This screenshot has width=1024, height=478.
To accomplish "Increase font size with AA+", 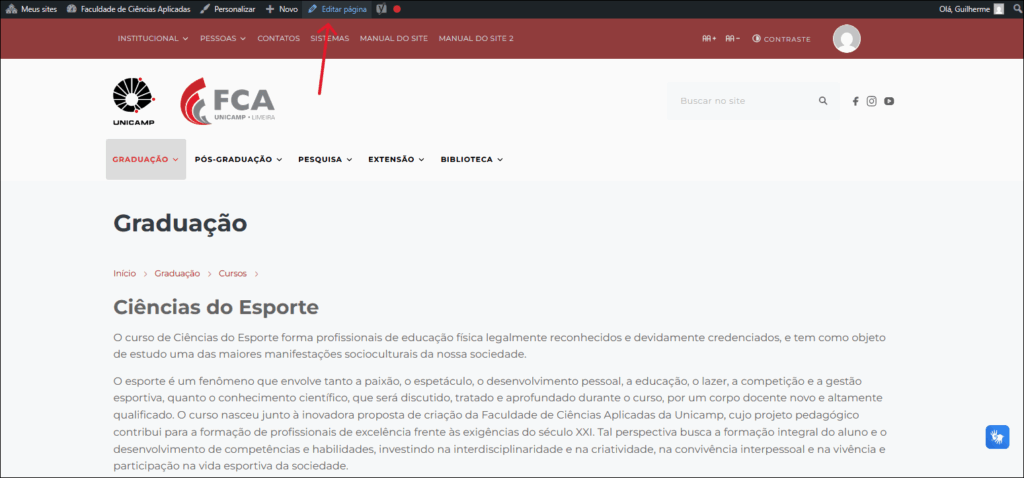I will pos(709,39).
